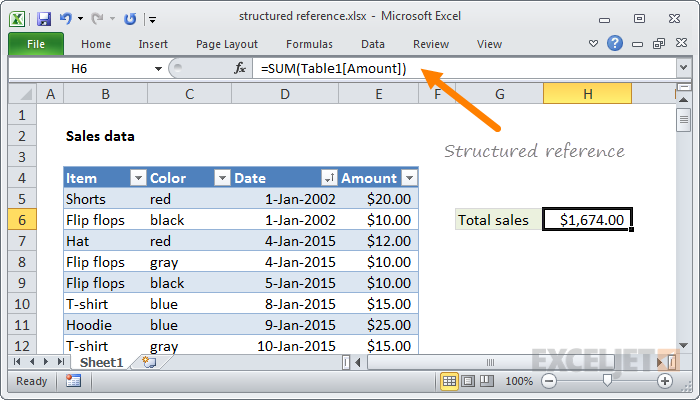Click the vertical scrollbar up arrow
The height and width of the screenshot is (400, 700).
(x=683, y=100)
